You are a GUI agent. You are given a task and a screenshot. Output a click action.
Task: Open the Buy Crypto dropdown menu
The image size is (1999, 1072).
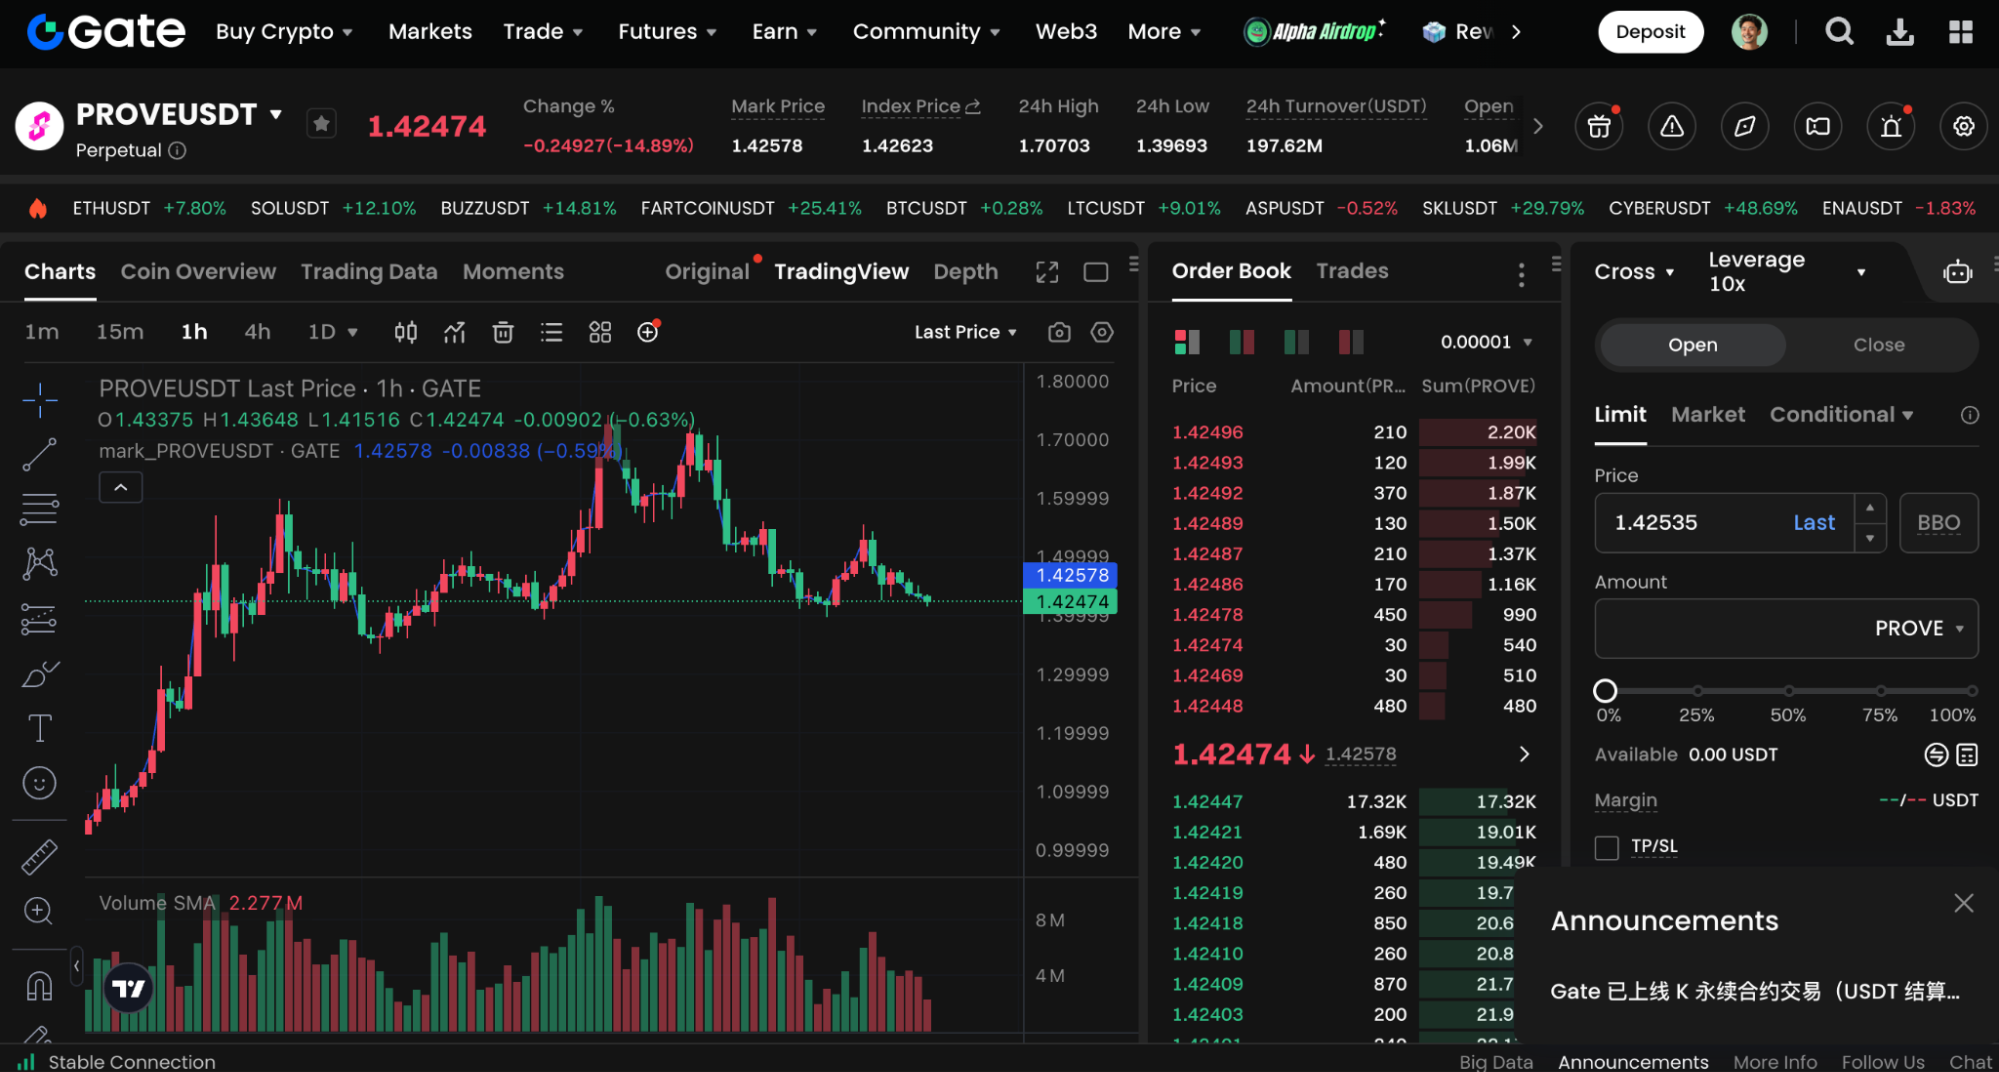click(284, 32)
